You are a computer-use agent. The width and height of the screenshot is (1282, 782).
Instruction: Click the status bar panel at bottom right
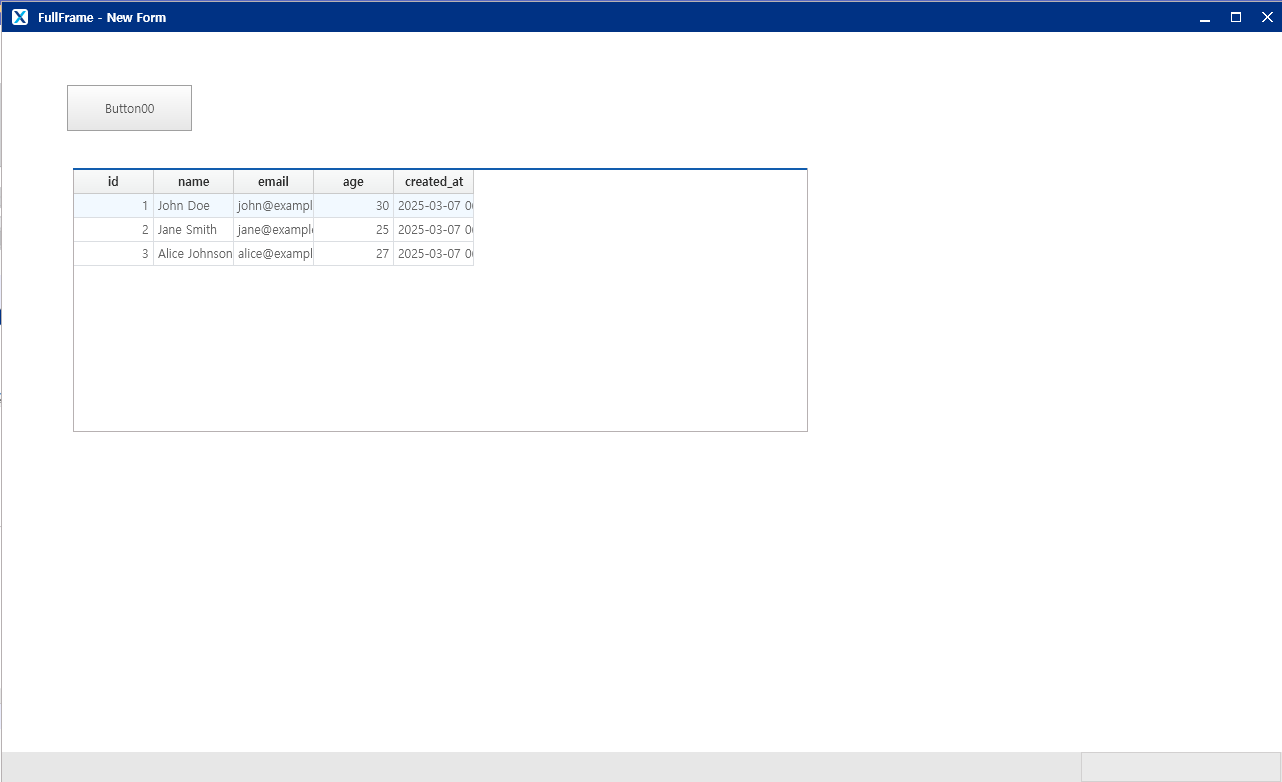pyautogui.click(x=1180, y=767)
